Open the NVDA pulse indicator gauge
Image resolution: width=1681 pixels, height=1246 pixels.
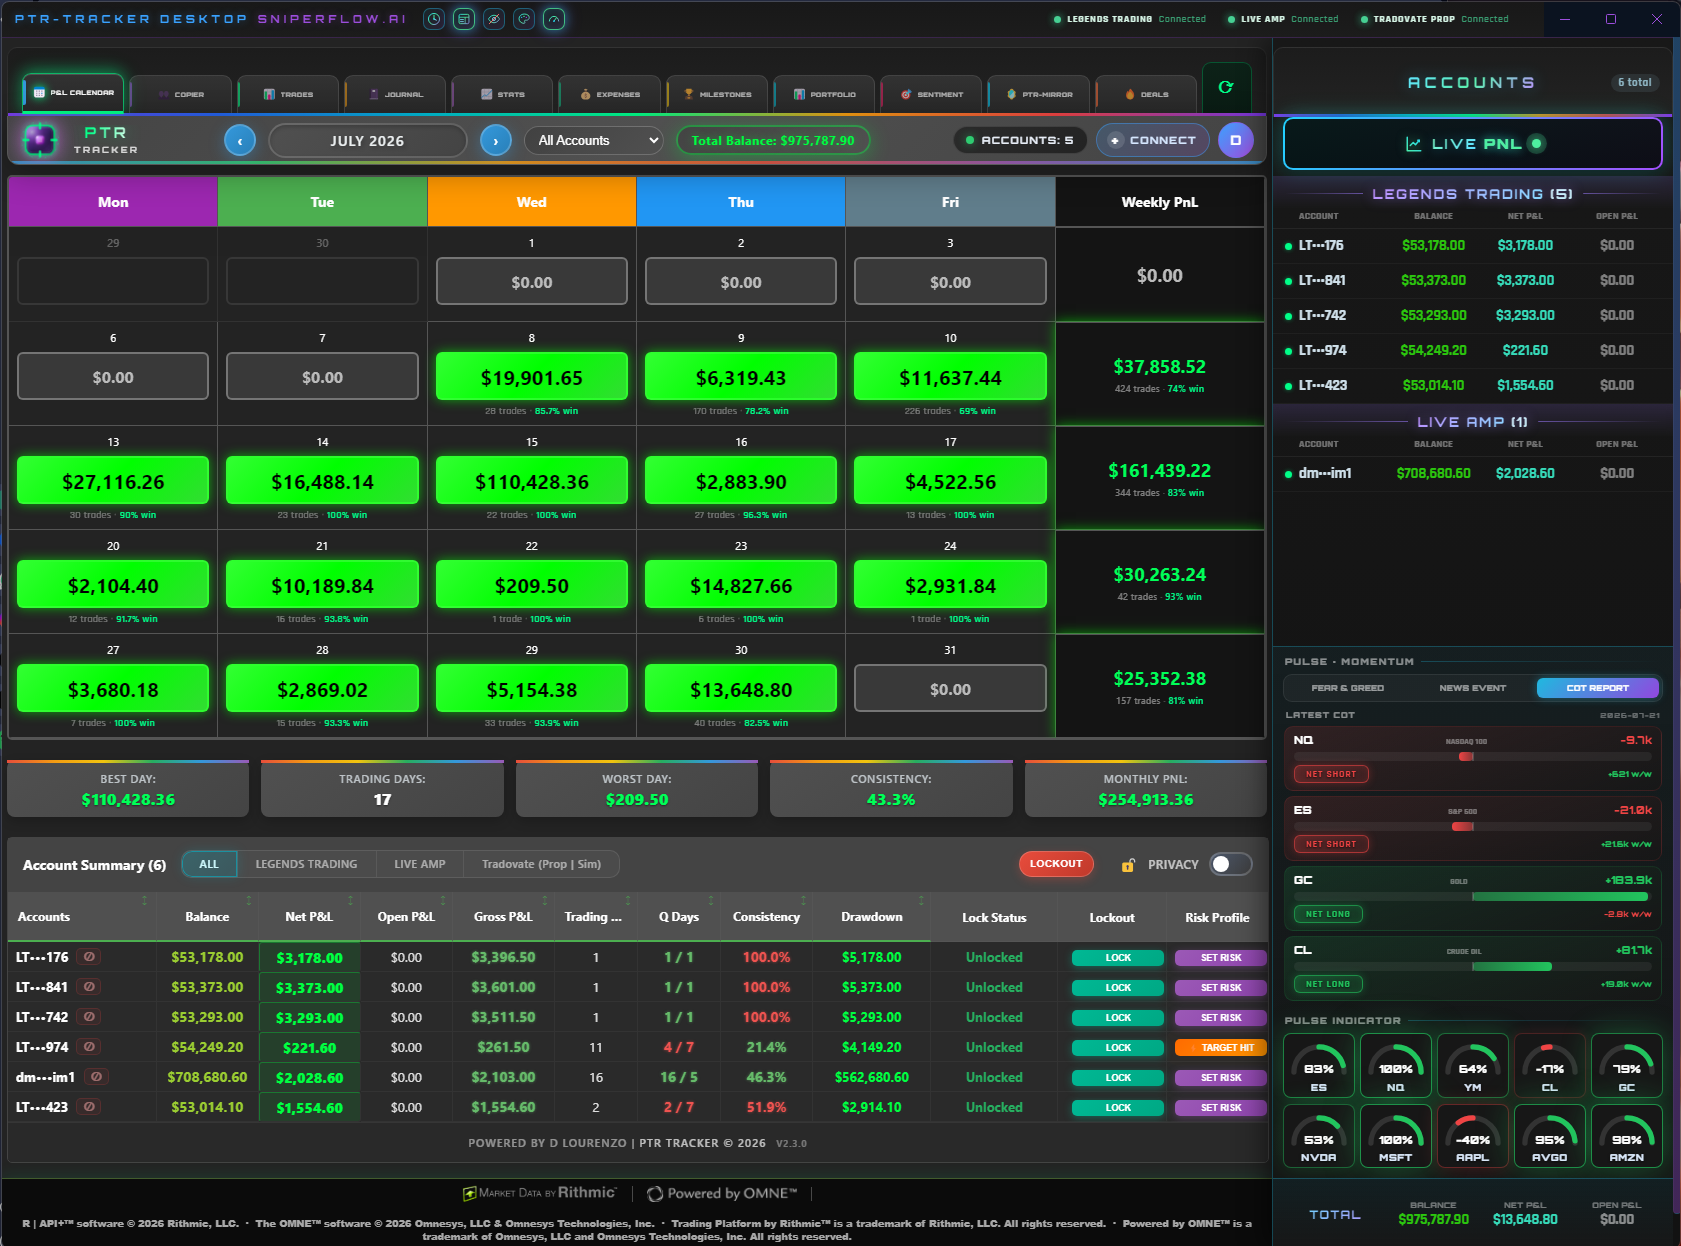1319,1135
